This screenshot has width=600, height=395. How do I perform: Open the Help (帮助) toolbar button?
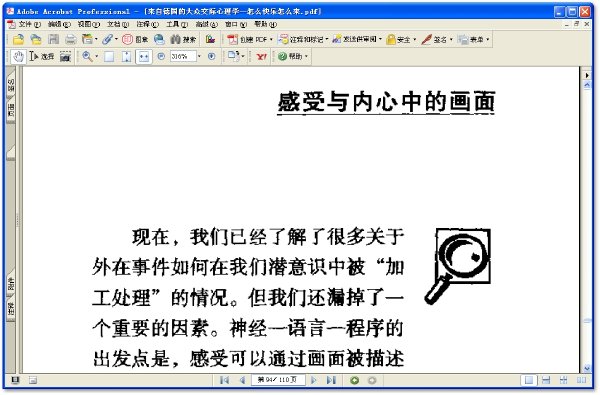point(292,57)
